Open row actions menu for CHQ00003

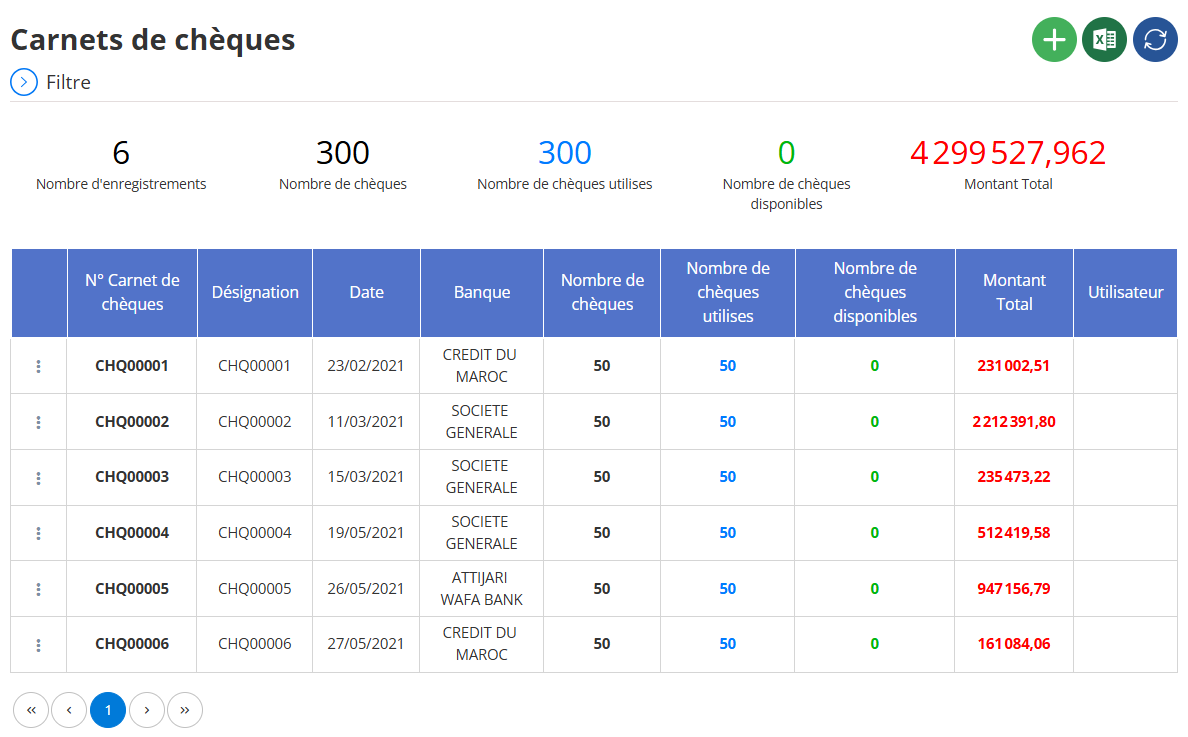click(x=39, y=478)
